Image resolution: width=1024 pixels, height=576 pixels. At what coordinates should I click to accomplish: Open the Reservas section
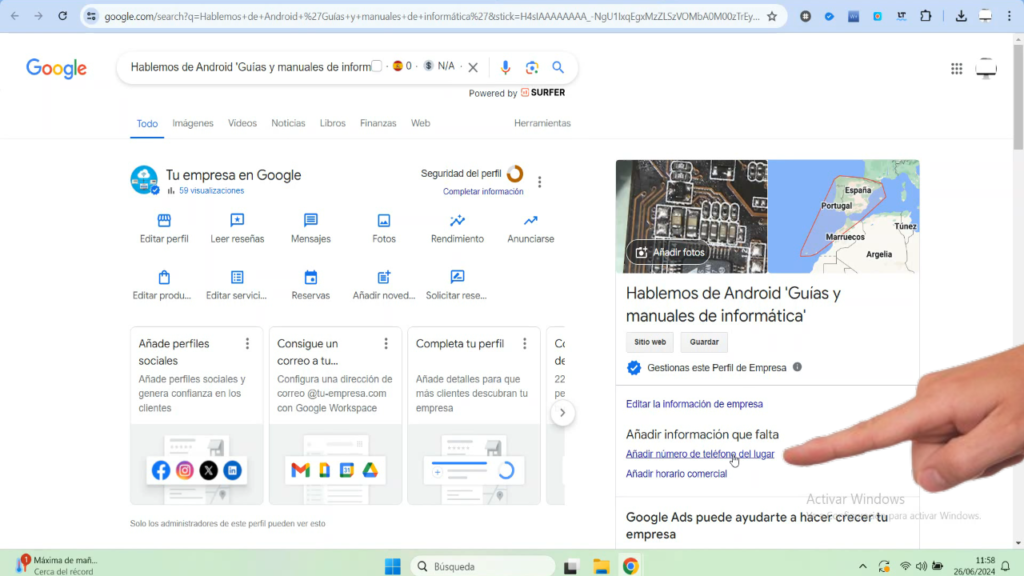tap(310, 279)
